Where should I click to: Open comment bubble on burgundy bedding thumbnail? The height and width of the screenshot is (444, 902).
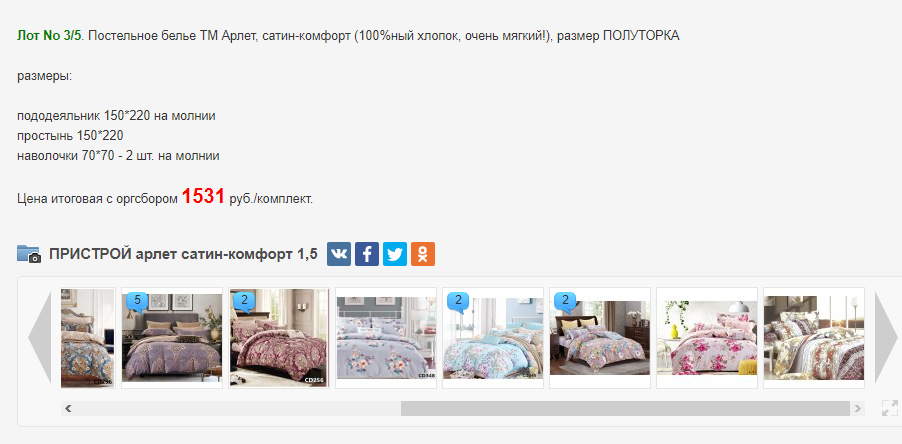tap(244, 301)
